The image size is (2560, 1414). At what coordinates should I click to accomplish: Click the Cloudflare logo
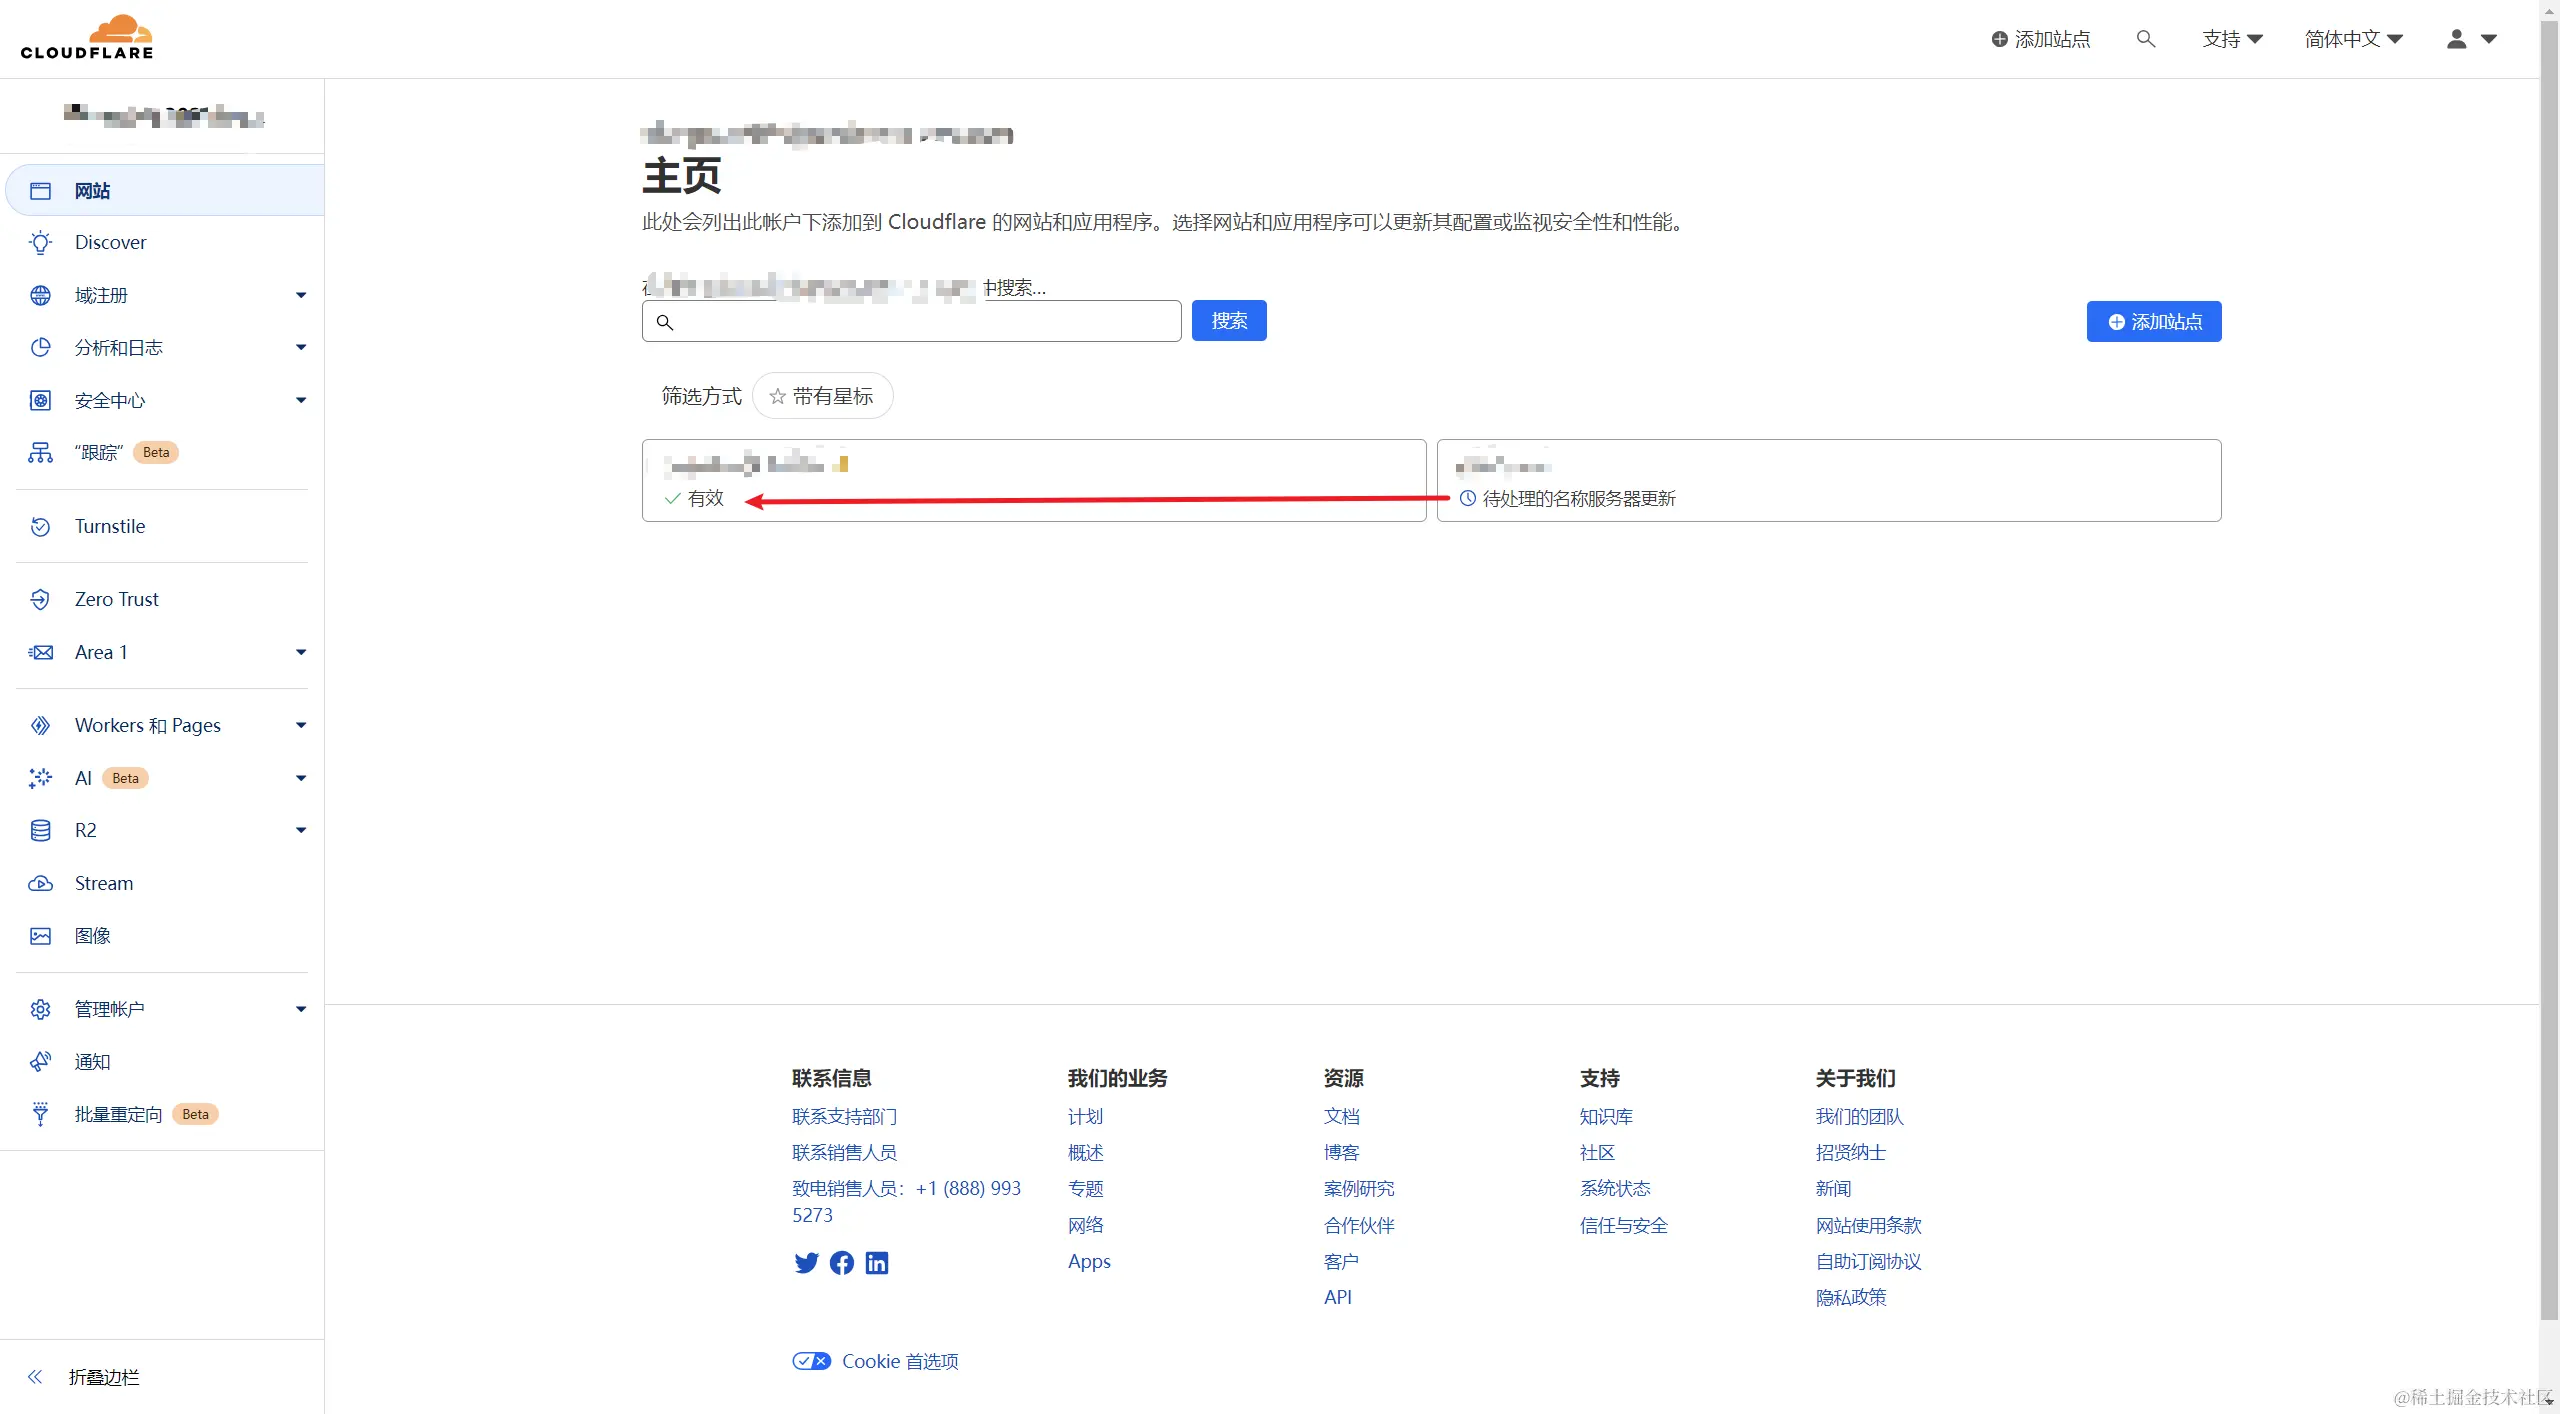[87, 38]
